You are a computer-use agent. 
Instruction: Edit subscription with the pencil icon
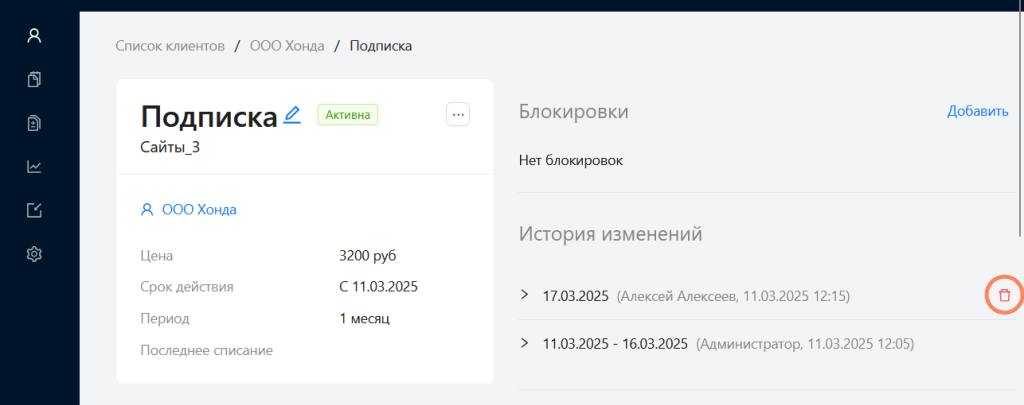pyautogui.click(x=292, y=115)
